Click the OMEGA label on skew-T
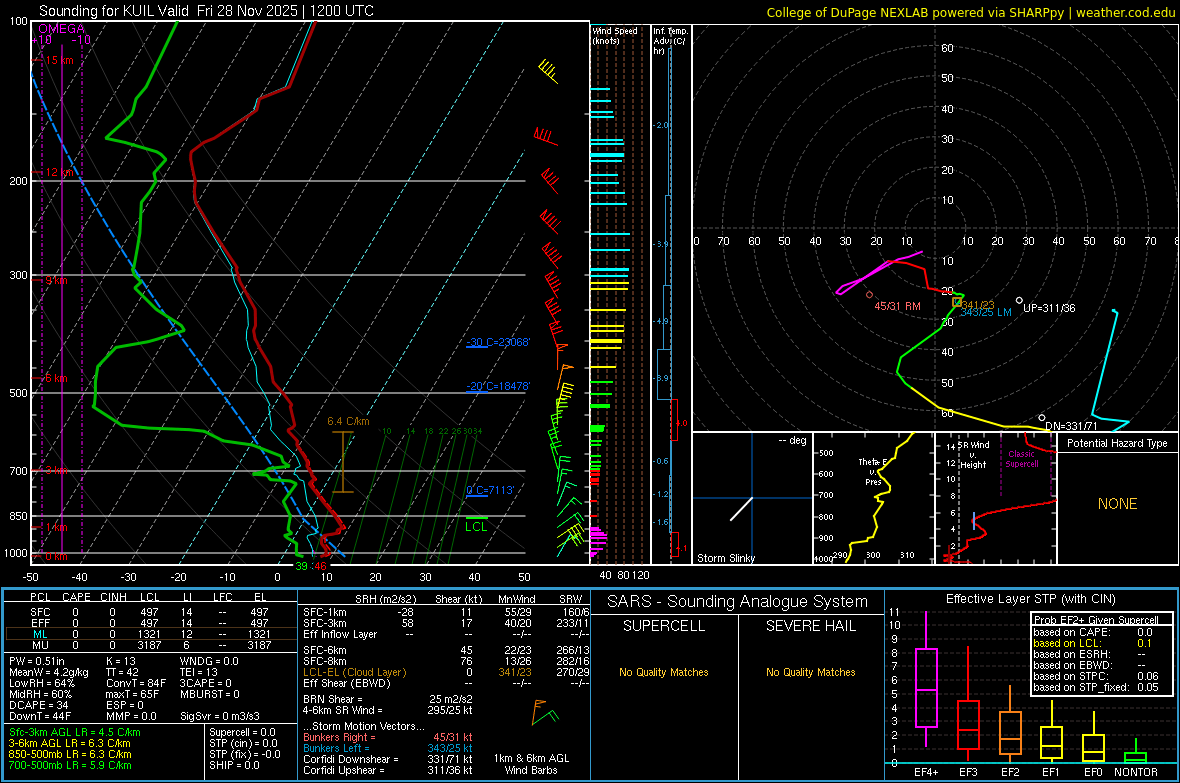1180x783 pixels. tap(61, 29)
